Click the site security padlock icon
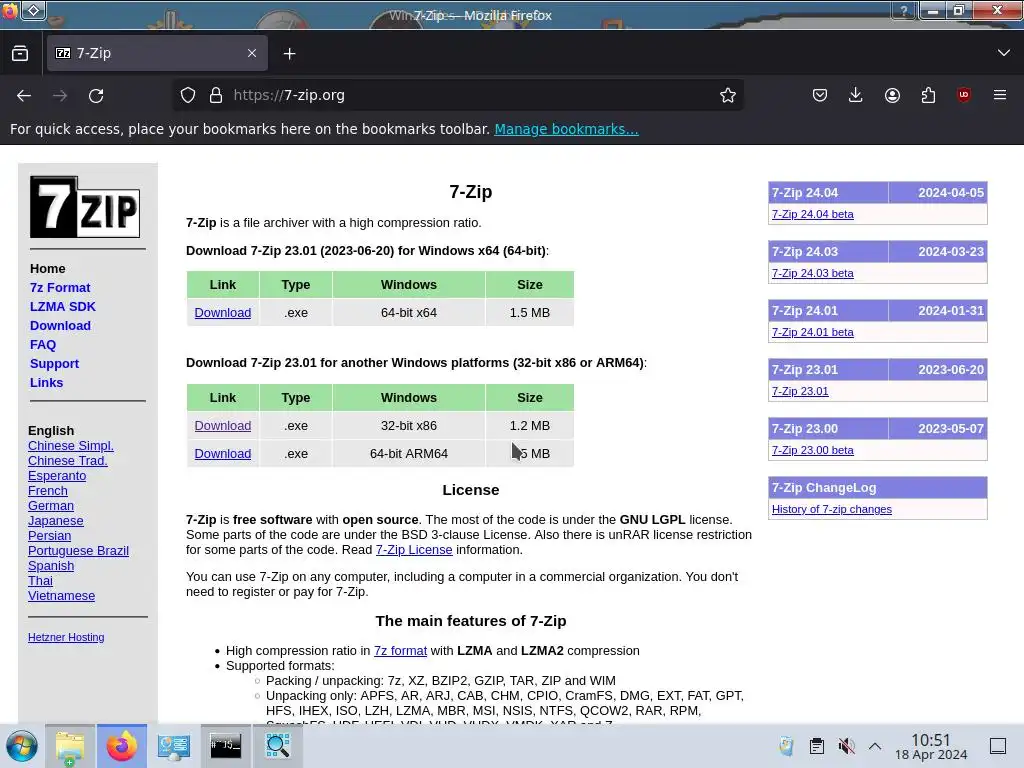 pyautogui.click(x=216, y=95)
